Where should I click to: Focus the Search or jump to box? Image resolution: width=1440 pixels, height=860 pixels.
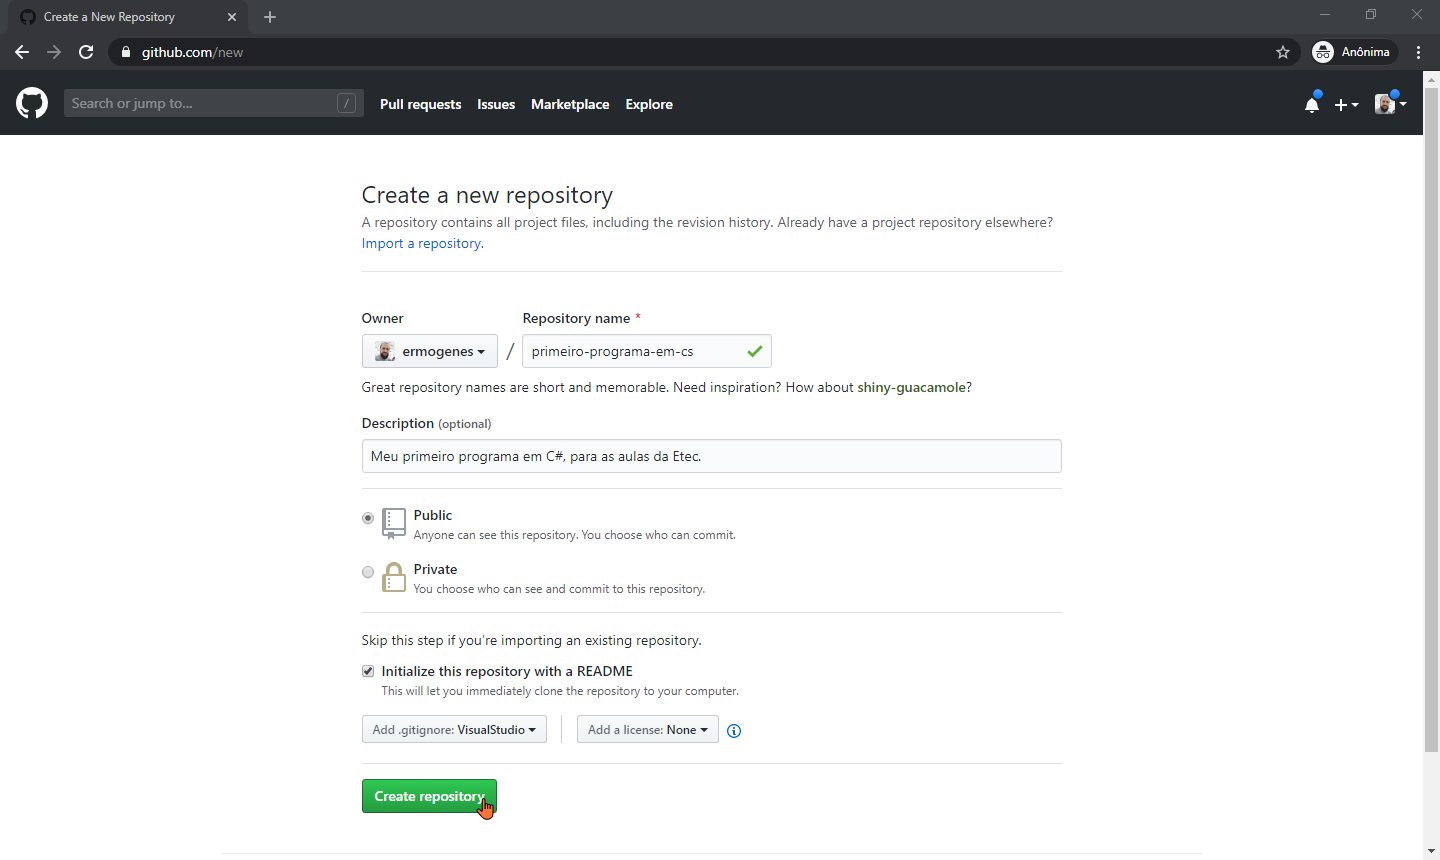[214, 103]
